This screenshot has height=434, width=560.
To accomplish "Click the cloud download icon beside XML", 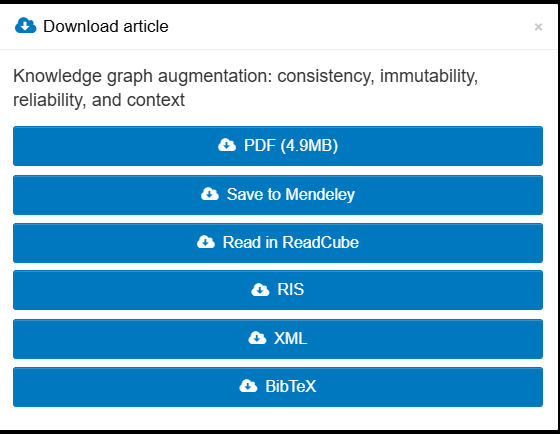I will click(x=257, y=338).
